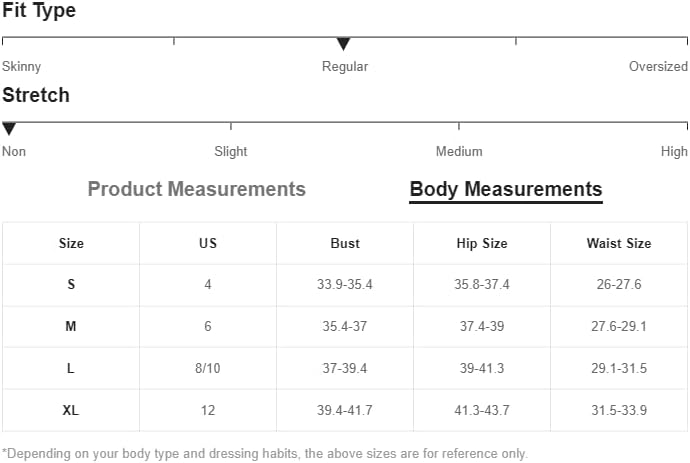Select the size S row label
The width and height of the screenshot is (690, 463).
pyautogui.click(x=71, y=284)
